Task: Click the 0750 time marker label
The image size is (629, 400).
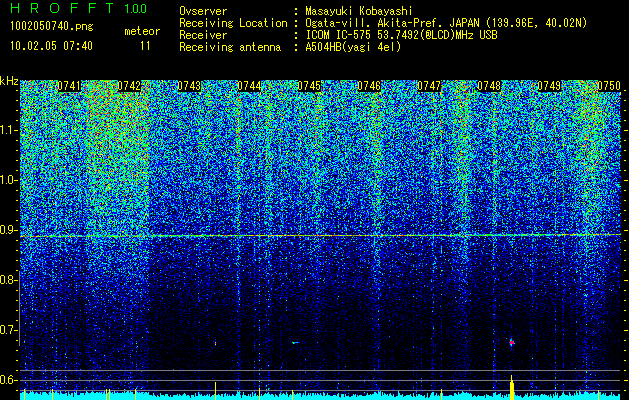Action: [x=609, y=86]
